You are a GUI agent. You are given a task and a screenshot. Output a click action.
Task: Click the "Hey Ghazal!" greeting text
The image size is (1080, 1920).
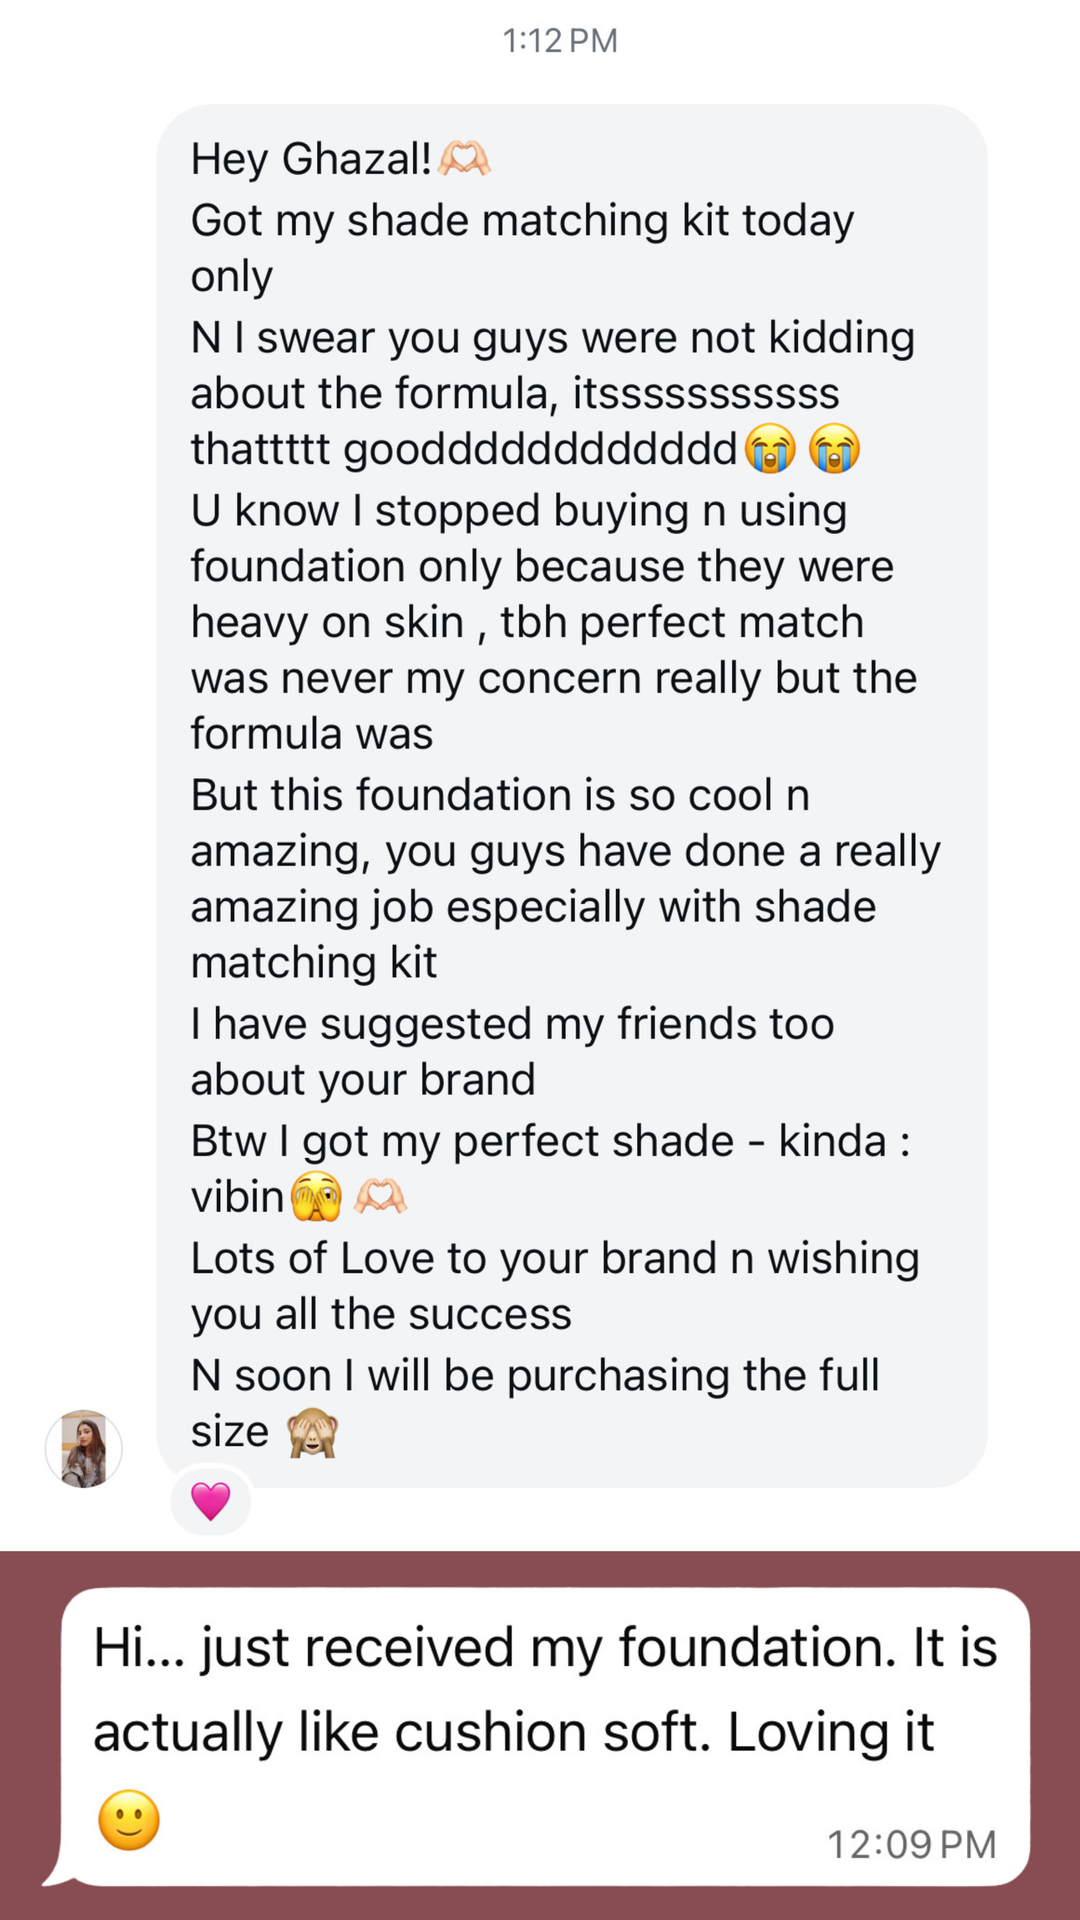(311, 159)
